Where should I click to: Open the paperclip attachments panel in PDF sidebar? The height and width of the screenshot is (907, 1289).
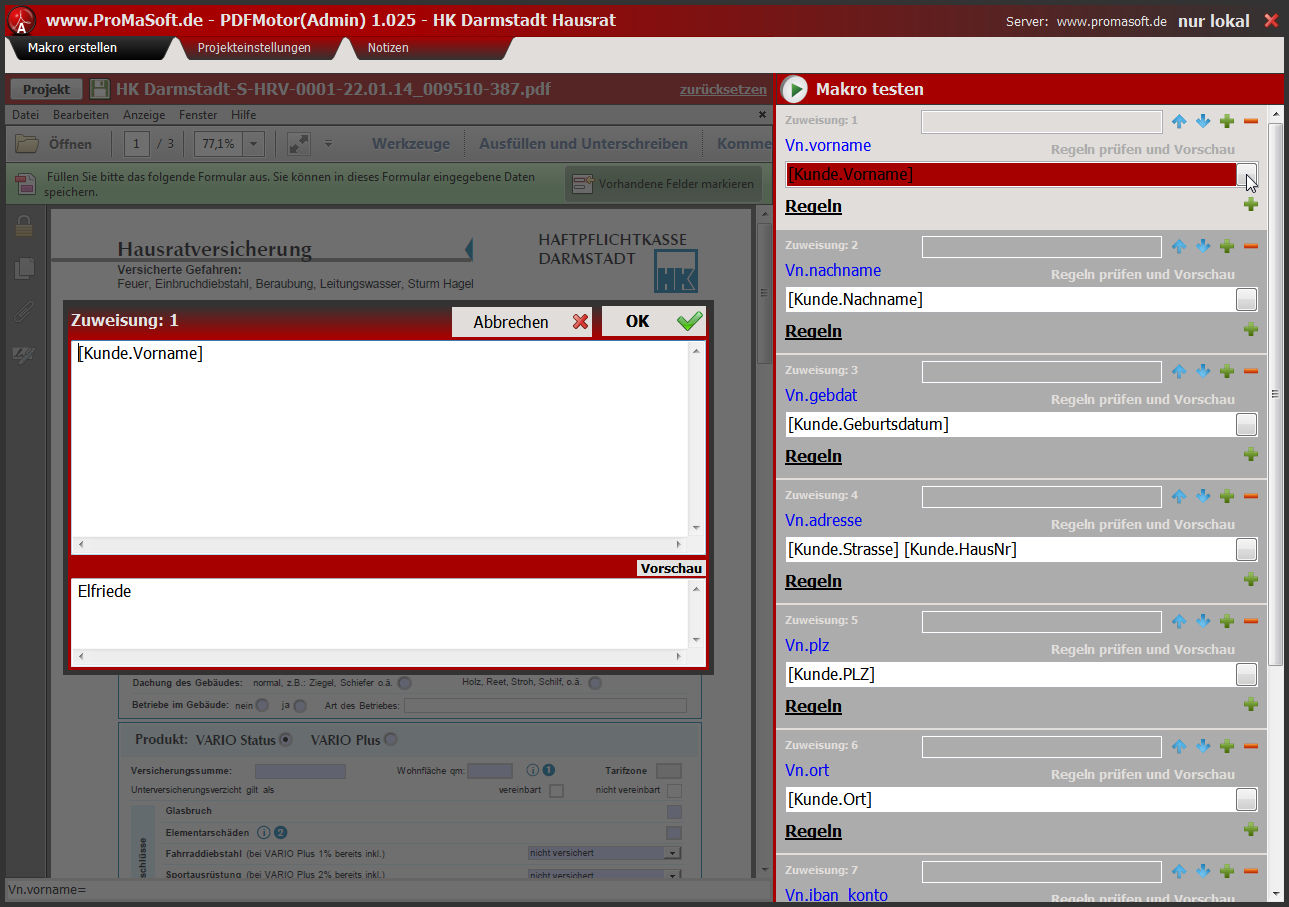25,312
